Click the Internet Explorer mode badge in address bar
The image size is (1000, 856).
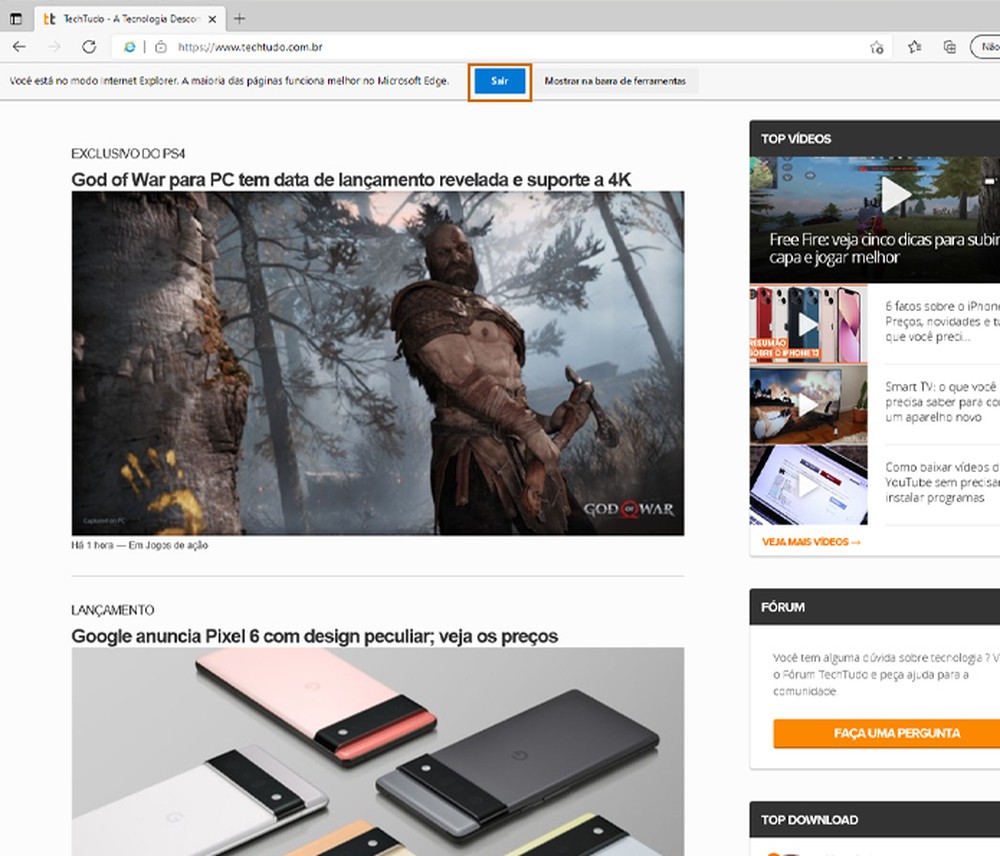(129, 46)
